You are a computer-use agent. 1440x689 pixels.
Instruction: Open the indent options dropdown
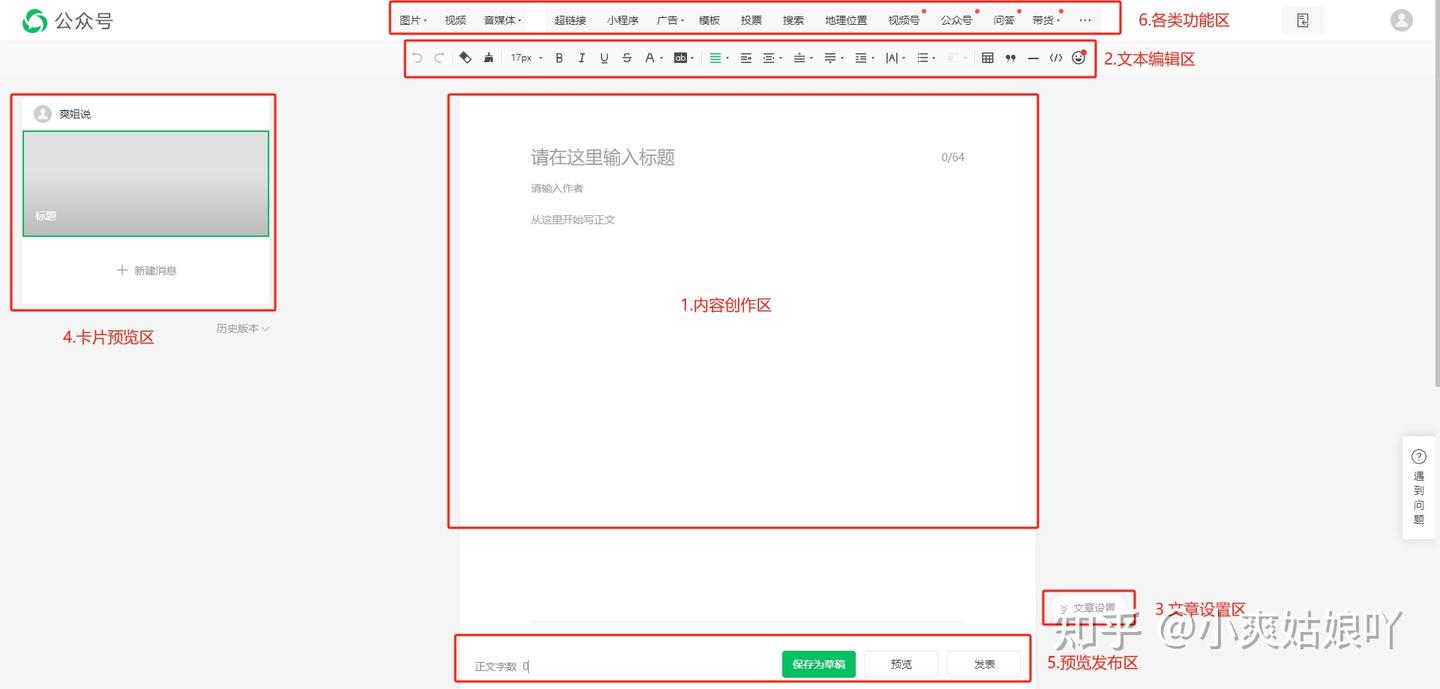click(x=772, y=58)
